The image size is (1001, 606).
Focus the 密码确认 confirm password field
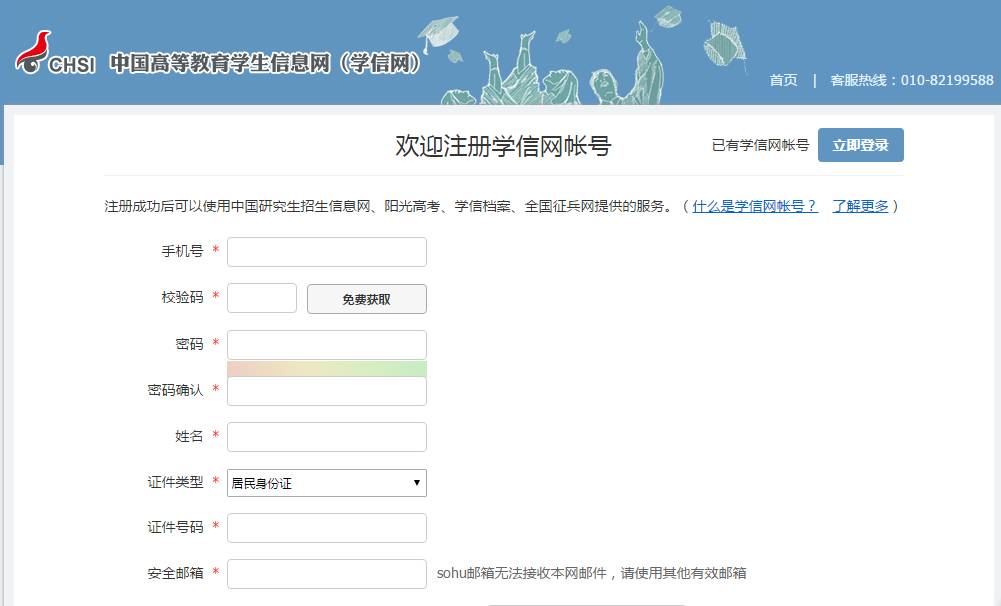click(x=327, y=391)
